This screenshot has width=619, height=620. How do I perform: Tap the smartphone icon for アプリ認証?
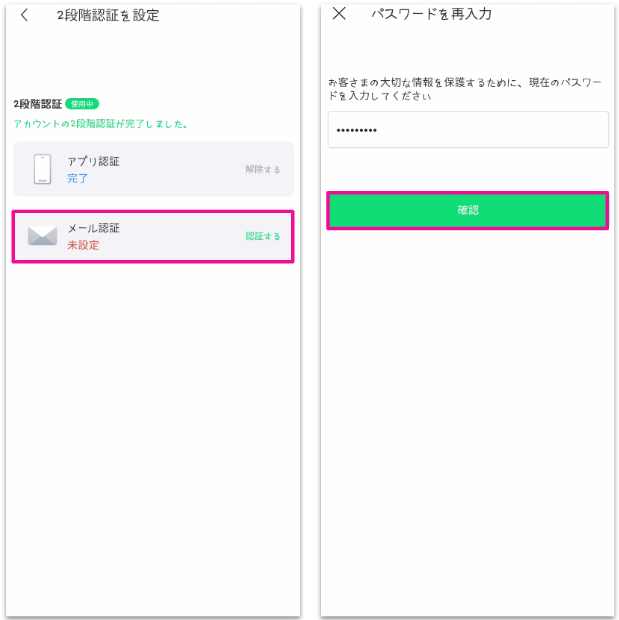pyautogui.click(x=42, y=169)
